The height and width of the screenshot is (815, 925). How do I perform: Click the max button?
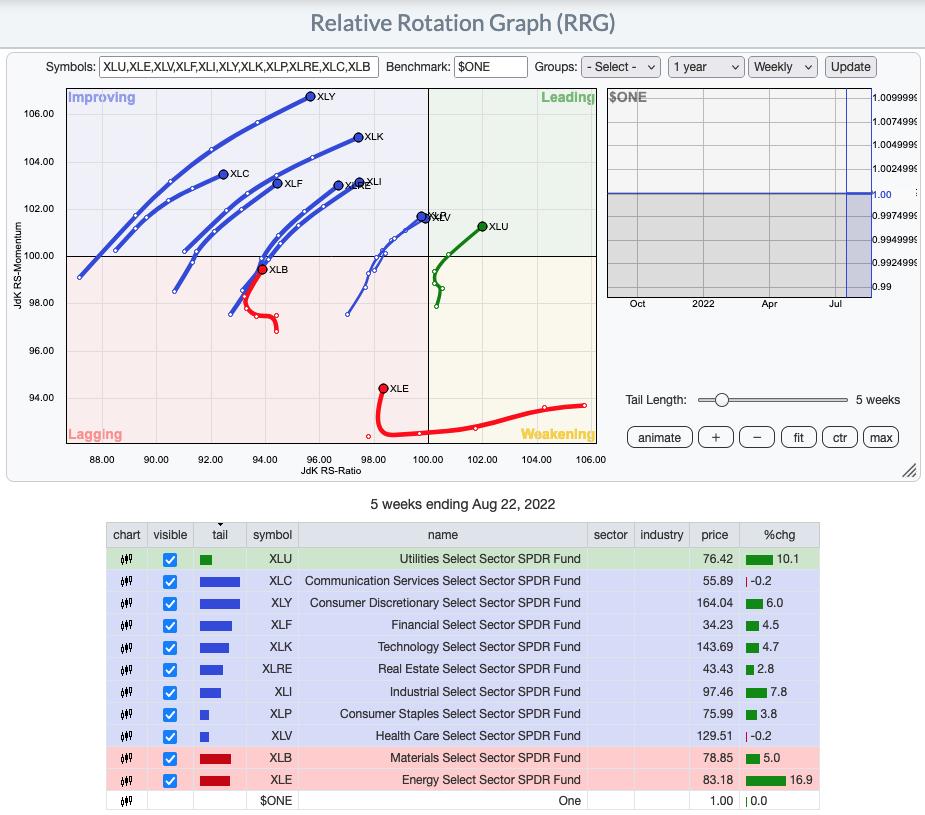881,438
